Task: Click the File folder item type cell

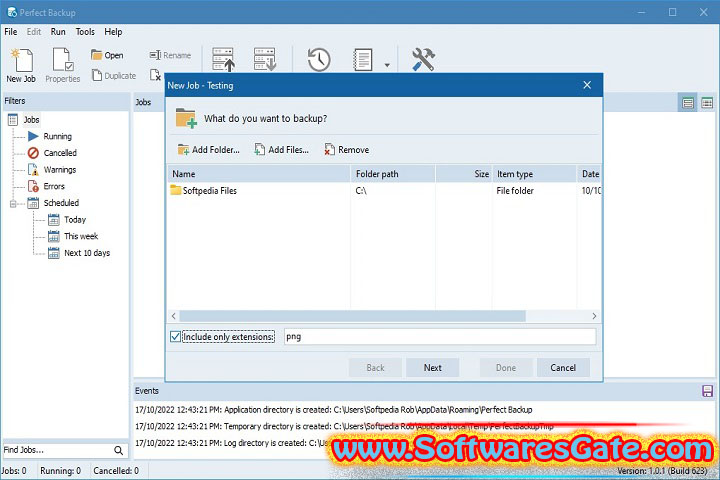Action: (x=515, y=191)
